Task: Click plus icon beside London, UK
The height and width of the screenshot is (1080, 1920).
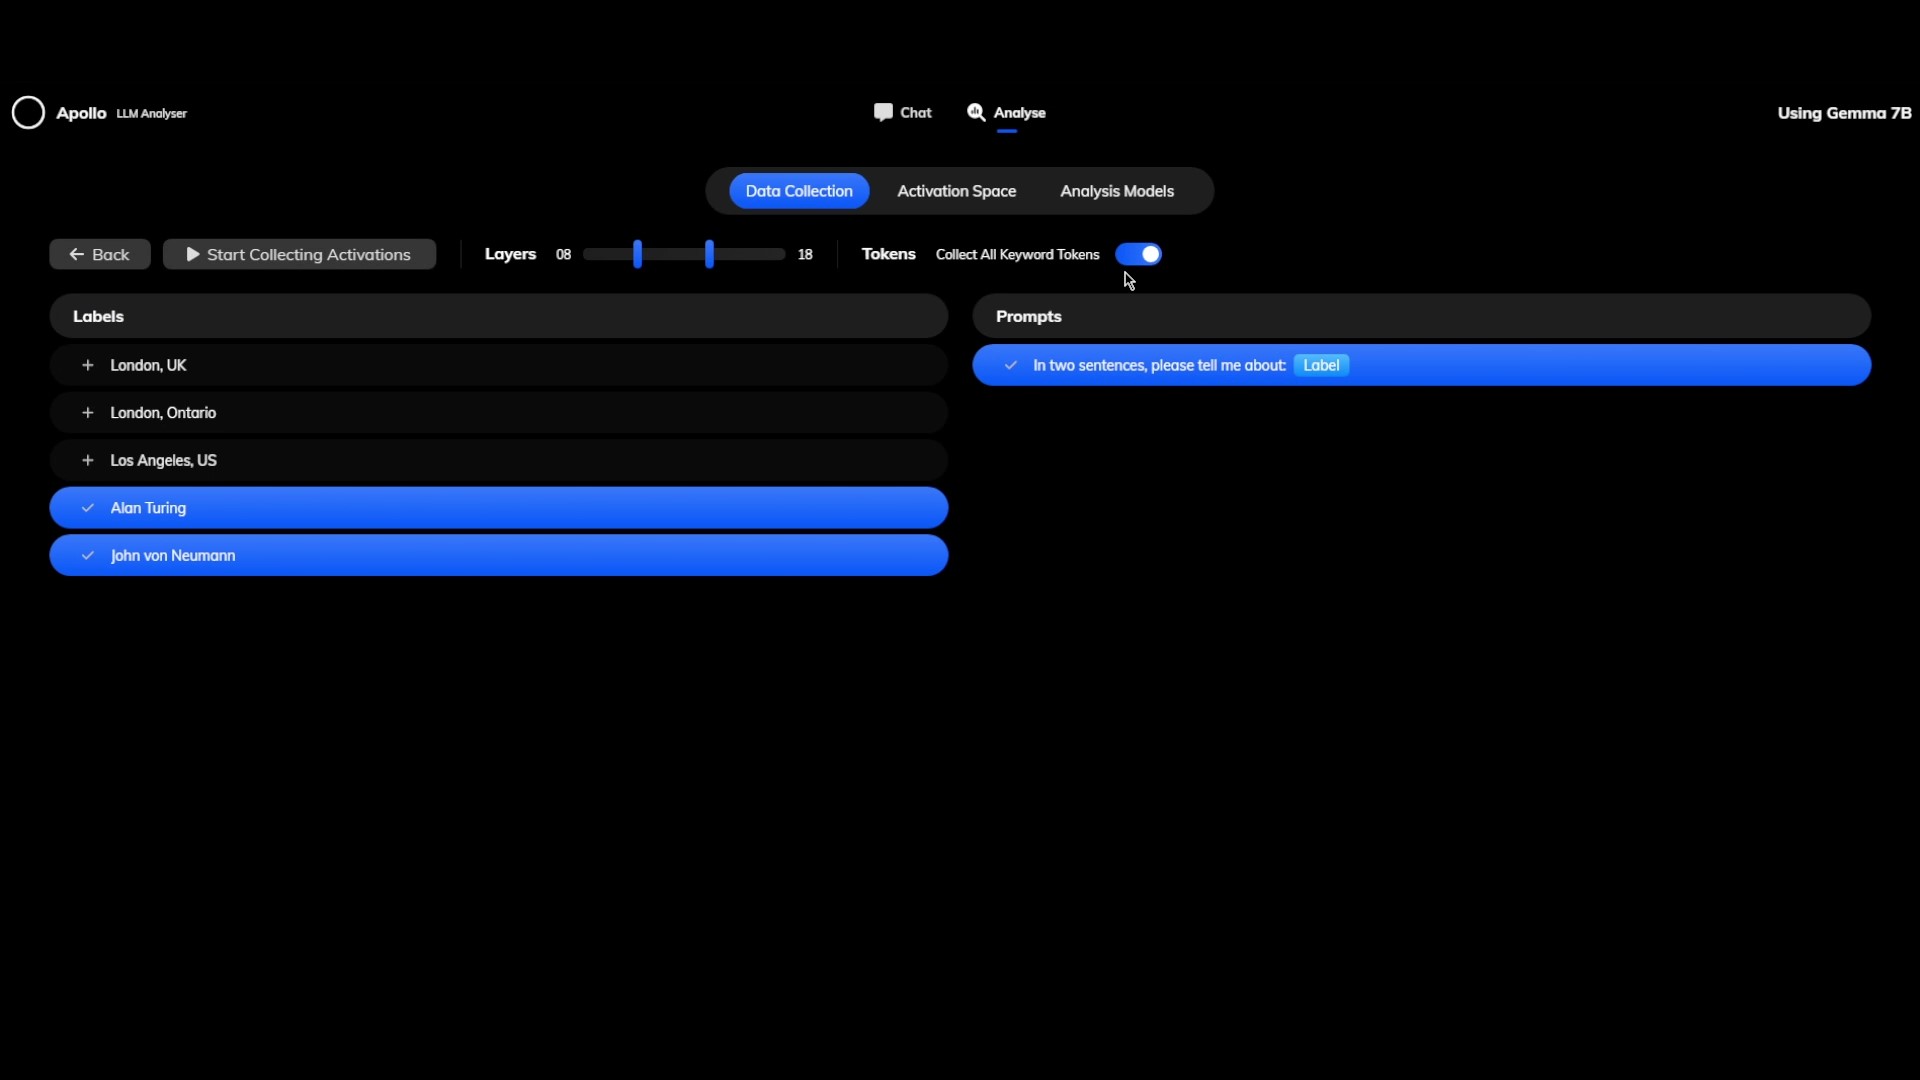Action: click(88, 365)
